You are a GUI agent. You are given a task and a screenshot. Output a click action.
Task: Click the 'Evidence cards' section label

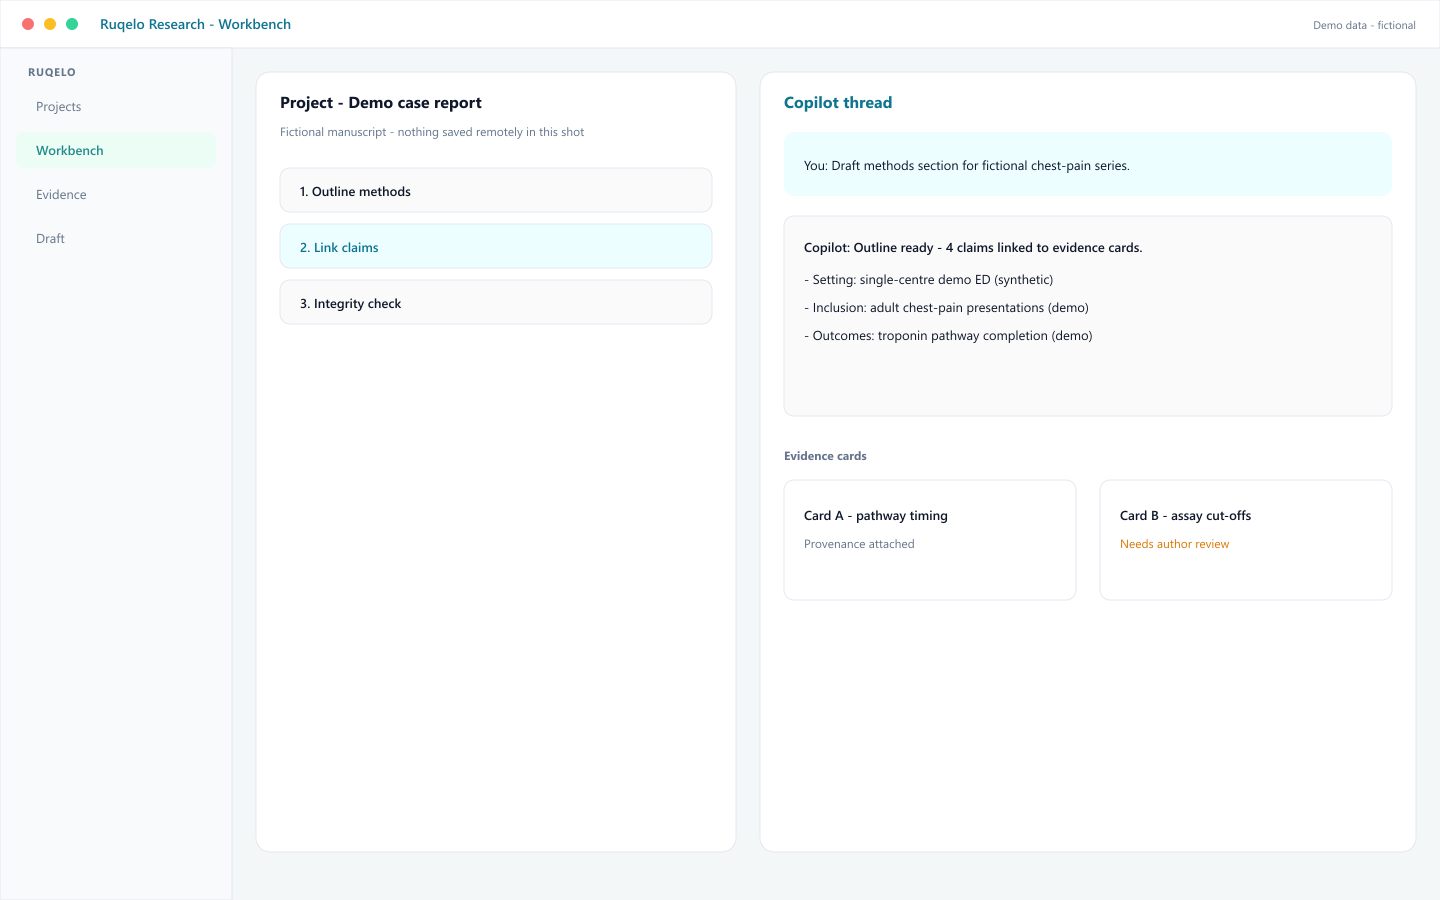[x=825, y=456]
